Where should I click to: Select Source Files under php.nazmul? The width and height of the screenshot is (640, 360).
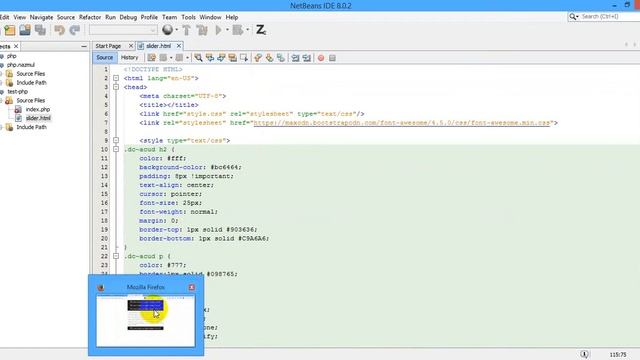pyautogui.click(x=31, y=74)
